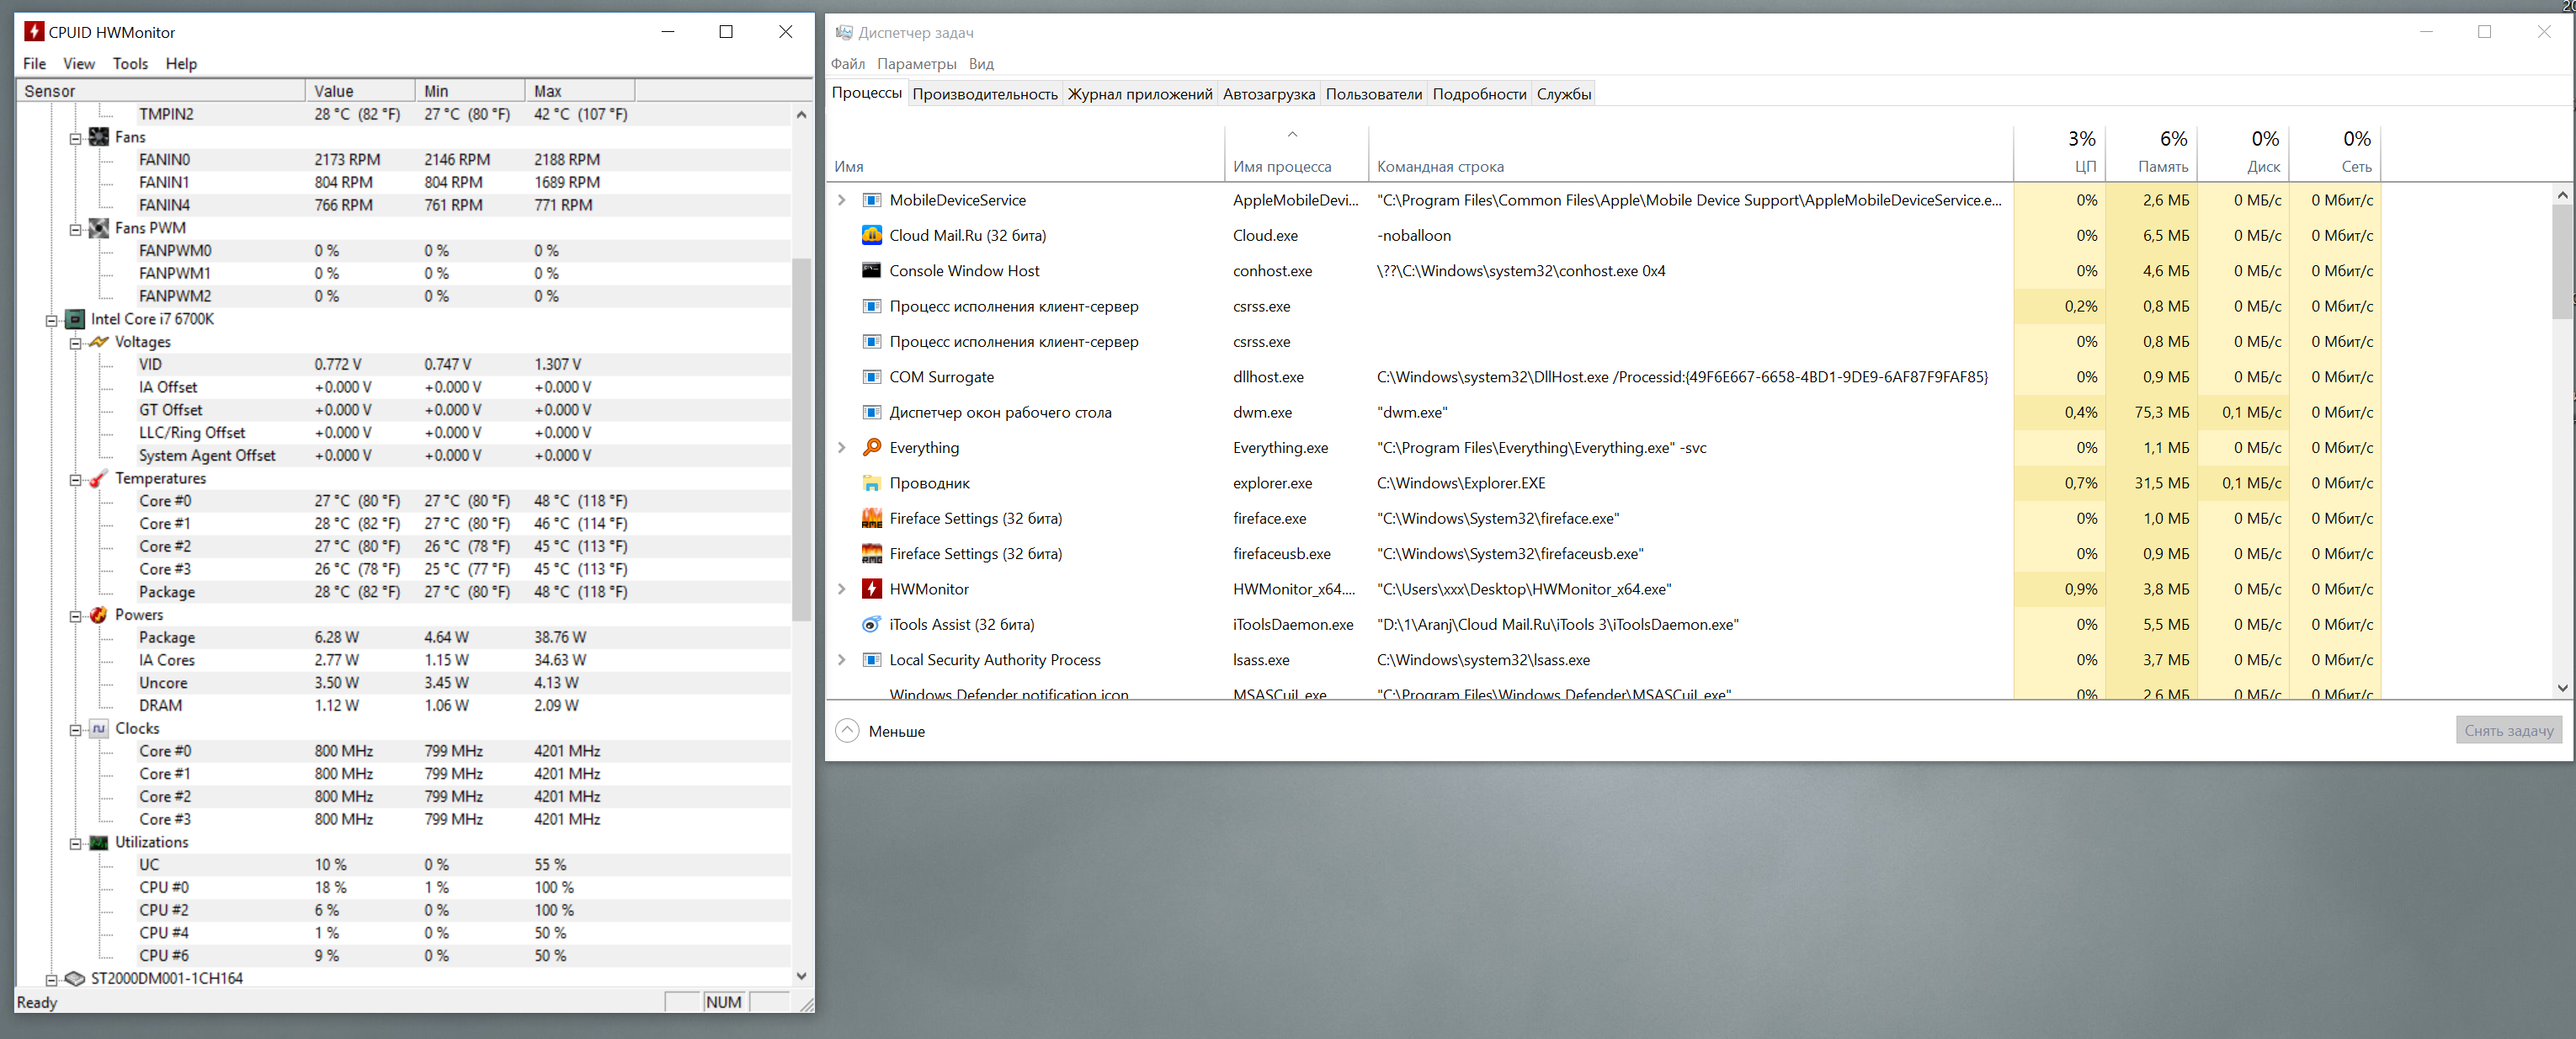Click the Temperatures thermometer icon
This screenshot has height=1039, width=2576.
tap(99, 478)
